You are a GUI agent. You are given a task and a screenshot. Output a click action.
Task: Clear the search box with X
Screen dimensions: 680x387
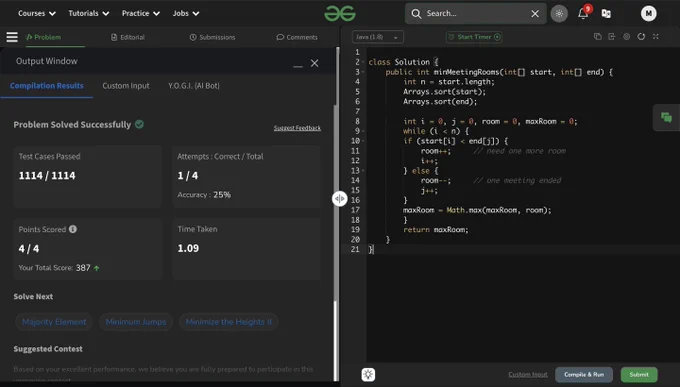pyautogui.click(x=535, y=13)
